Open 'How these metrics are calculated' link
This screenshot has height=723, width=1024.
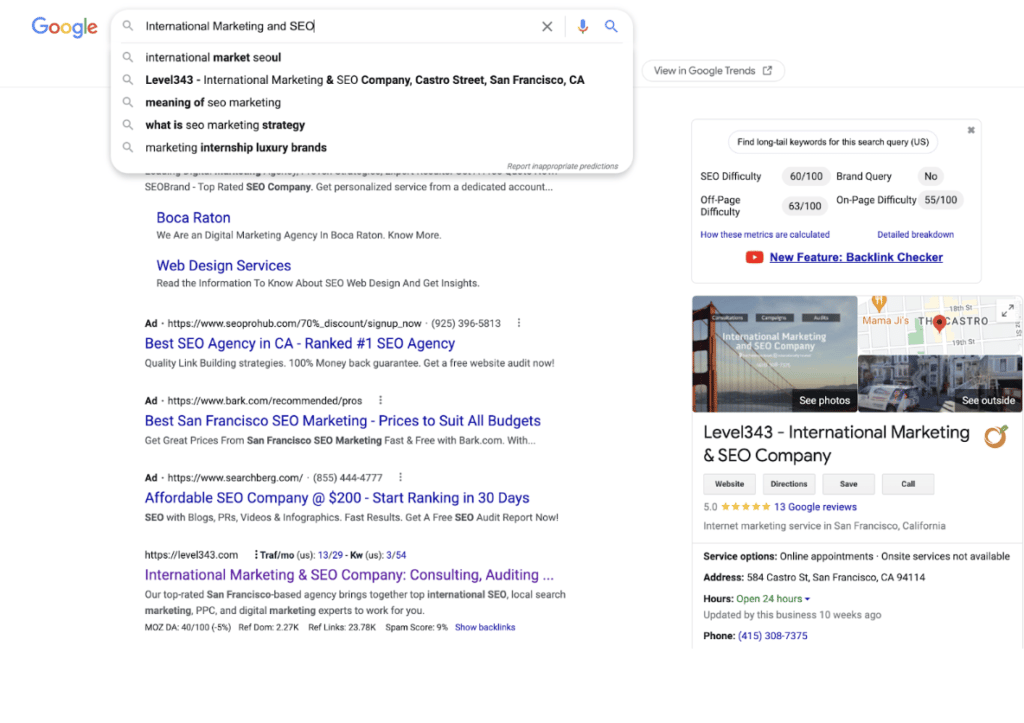pos(765,234)
